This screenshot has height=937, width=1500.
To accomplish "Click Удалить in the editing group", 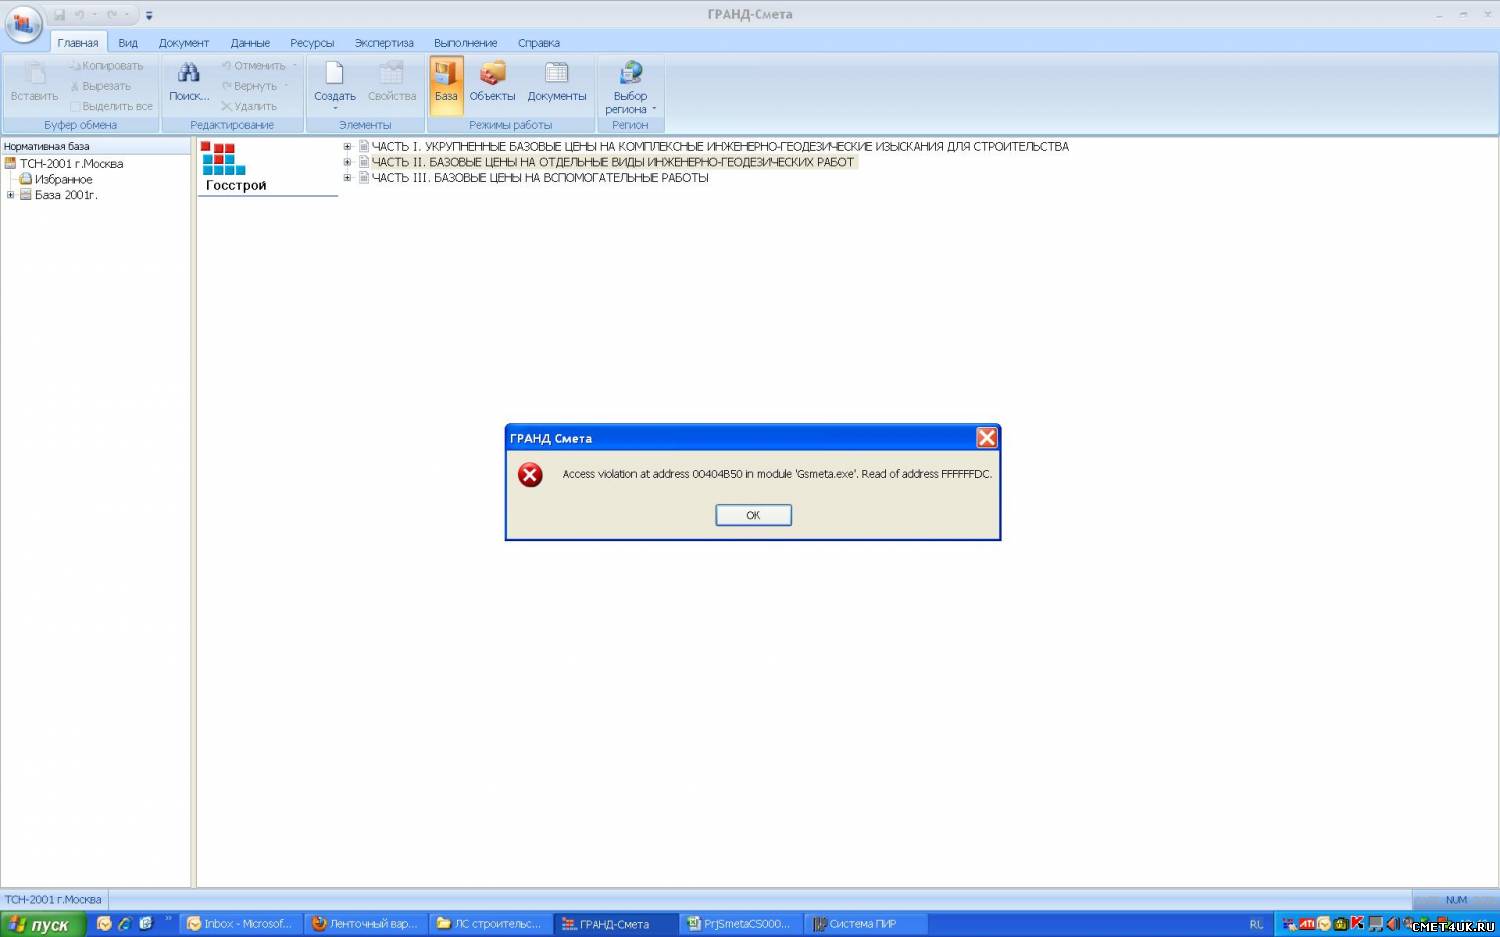I will tap(249, 106).
